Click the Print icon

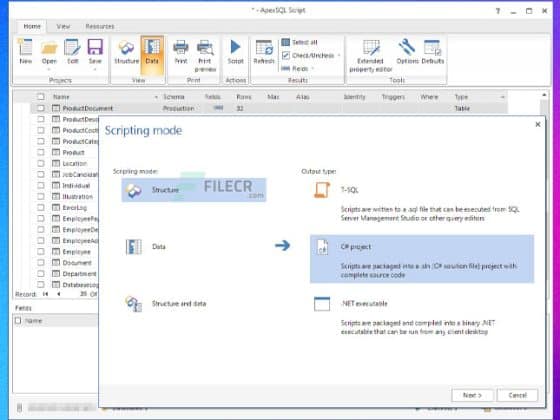(x=181, y=52)
